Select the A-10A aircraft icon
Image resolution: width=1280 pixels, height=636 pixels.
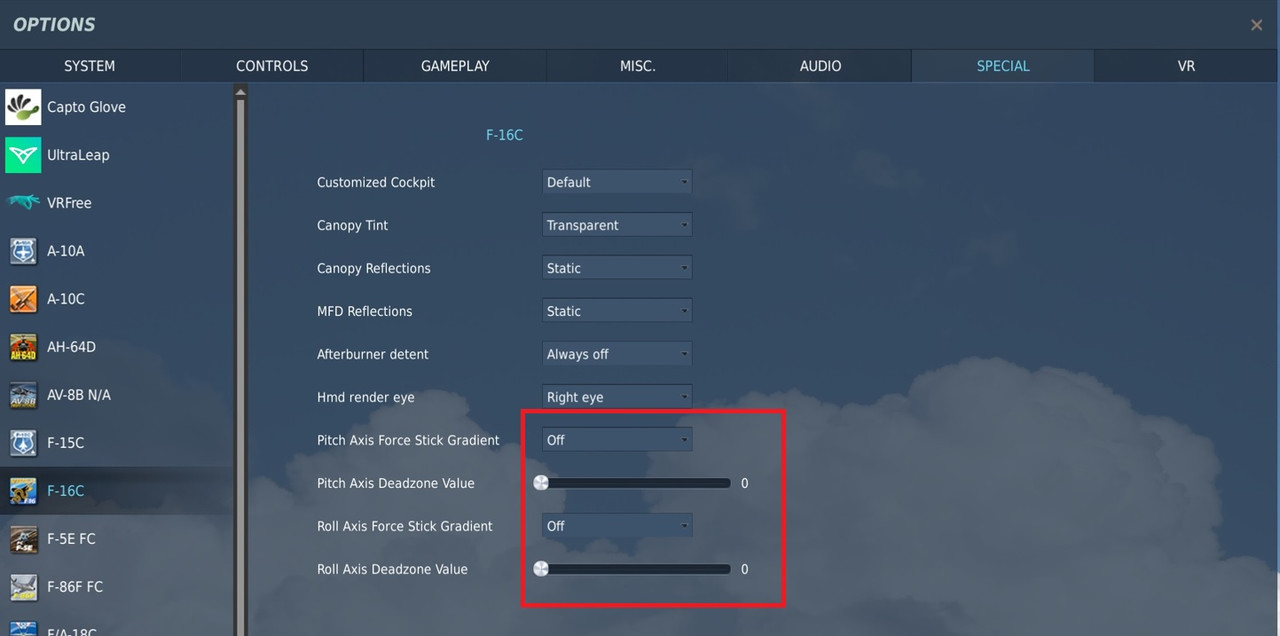(23, 251)
